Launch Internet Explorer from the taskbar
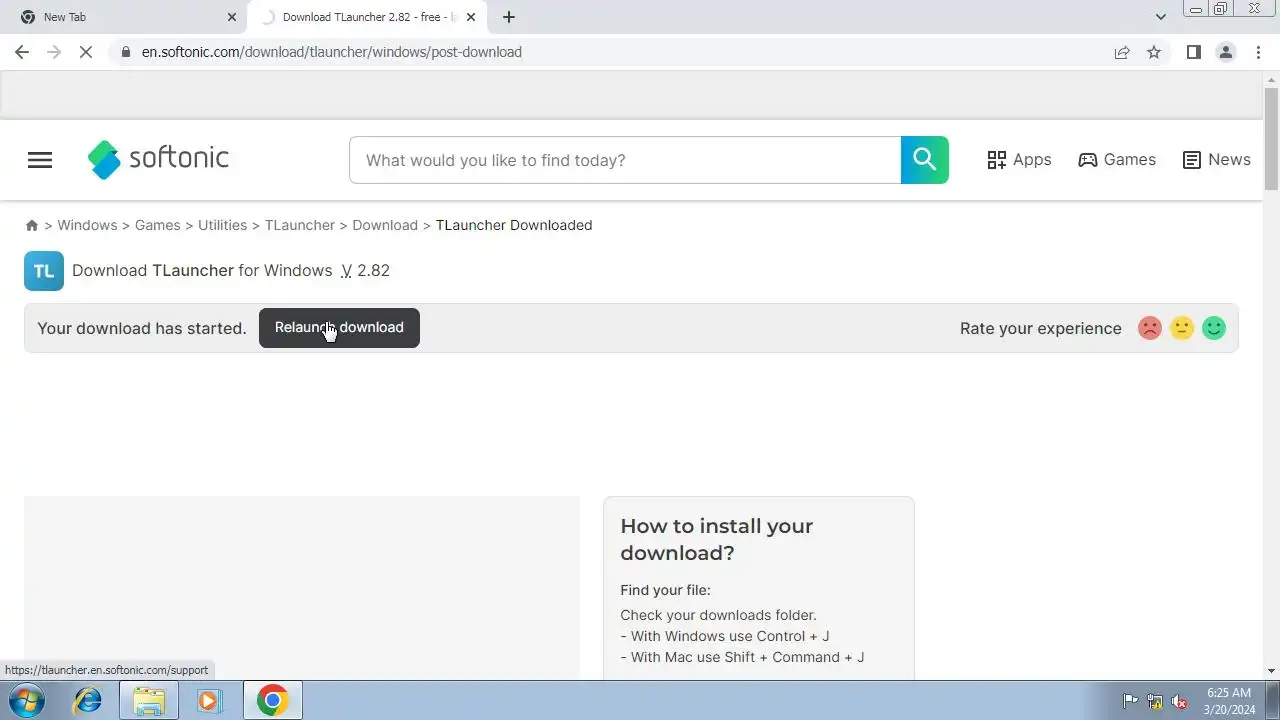 [x=88, y=701]
